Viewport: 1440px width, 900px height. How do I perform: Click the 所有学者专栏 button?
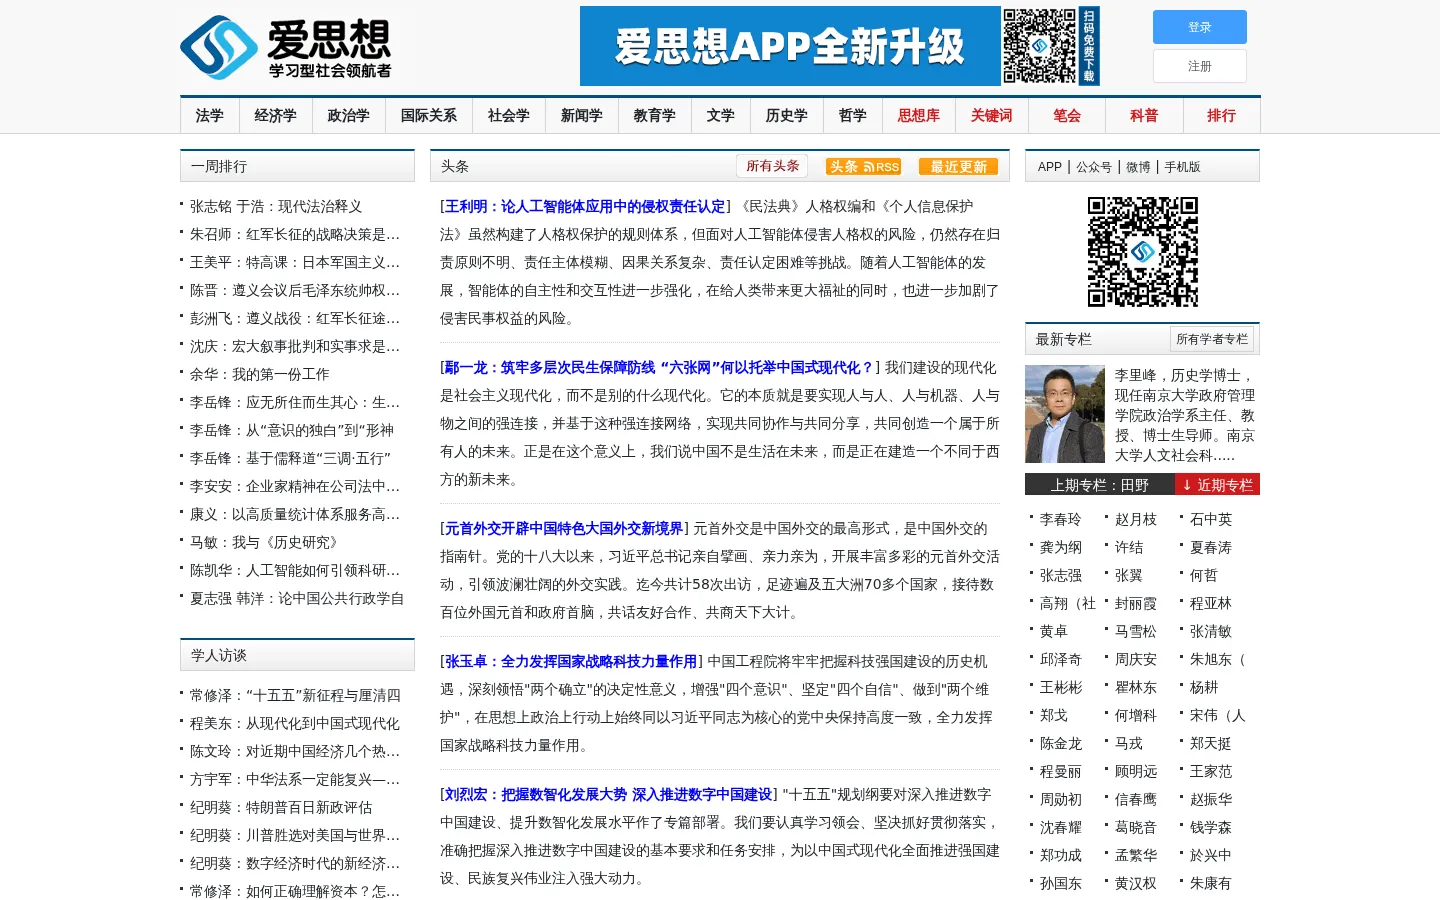(x=1212, y=339)
